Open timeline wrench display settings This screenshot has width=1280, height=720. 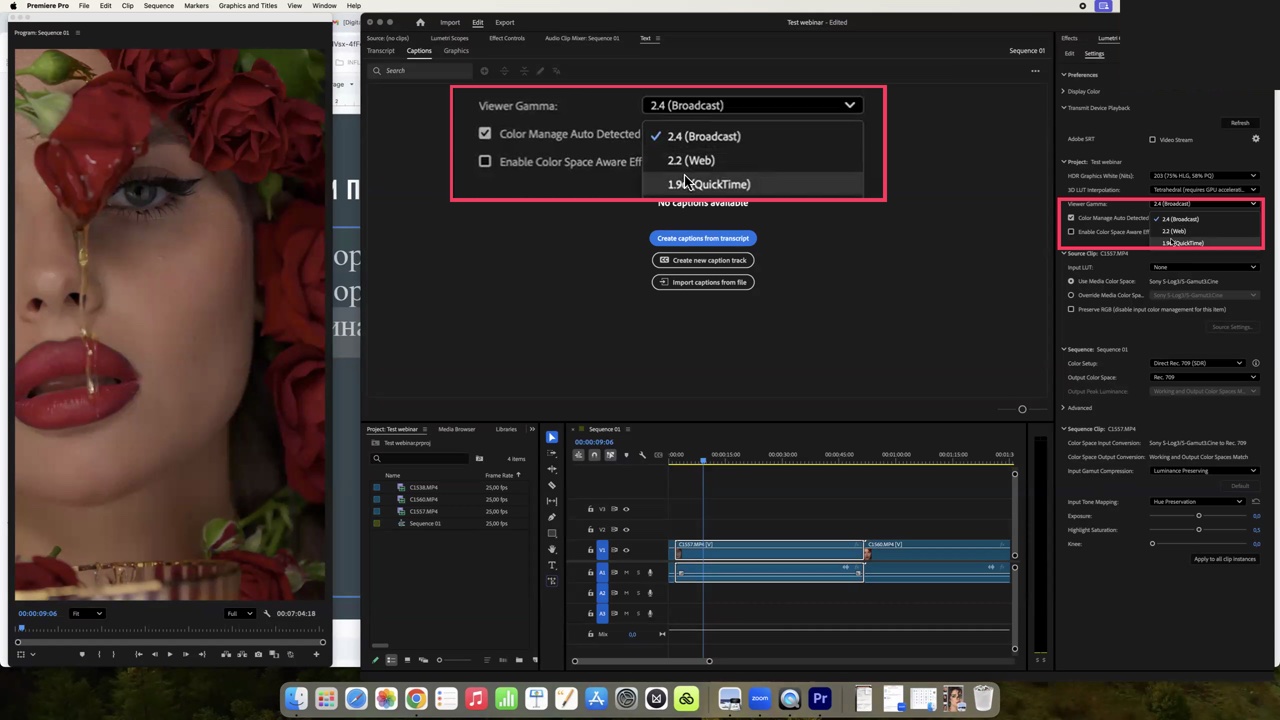coord(642,455)
